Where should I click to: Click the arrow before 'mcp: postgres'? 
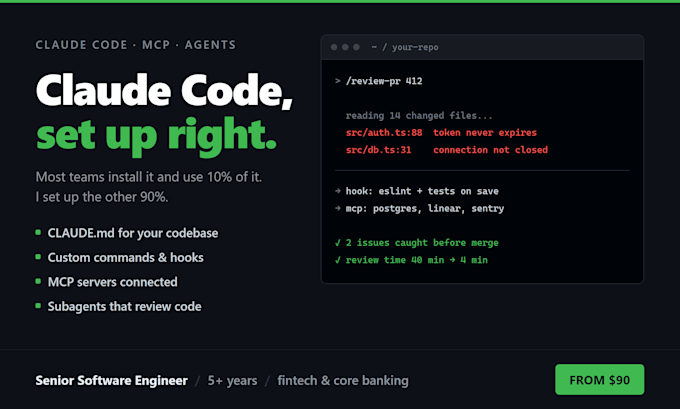[x=338, y=208]
